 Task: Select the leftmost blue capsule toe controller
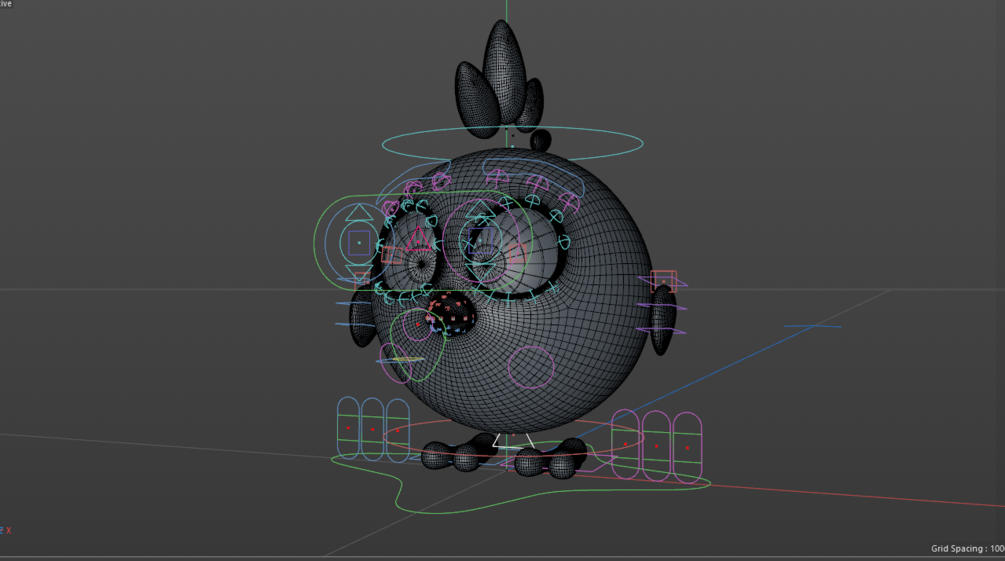(x=348, y=428)
